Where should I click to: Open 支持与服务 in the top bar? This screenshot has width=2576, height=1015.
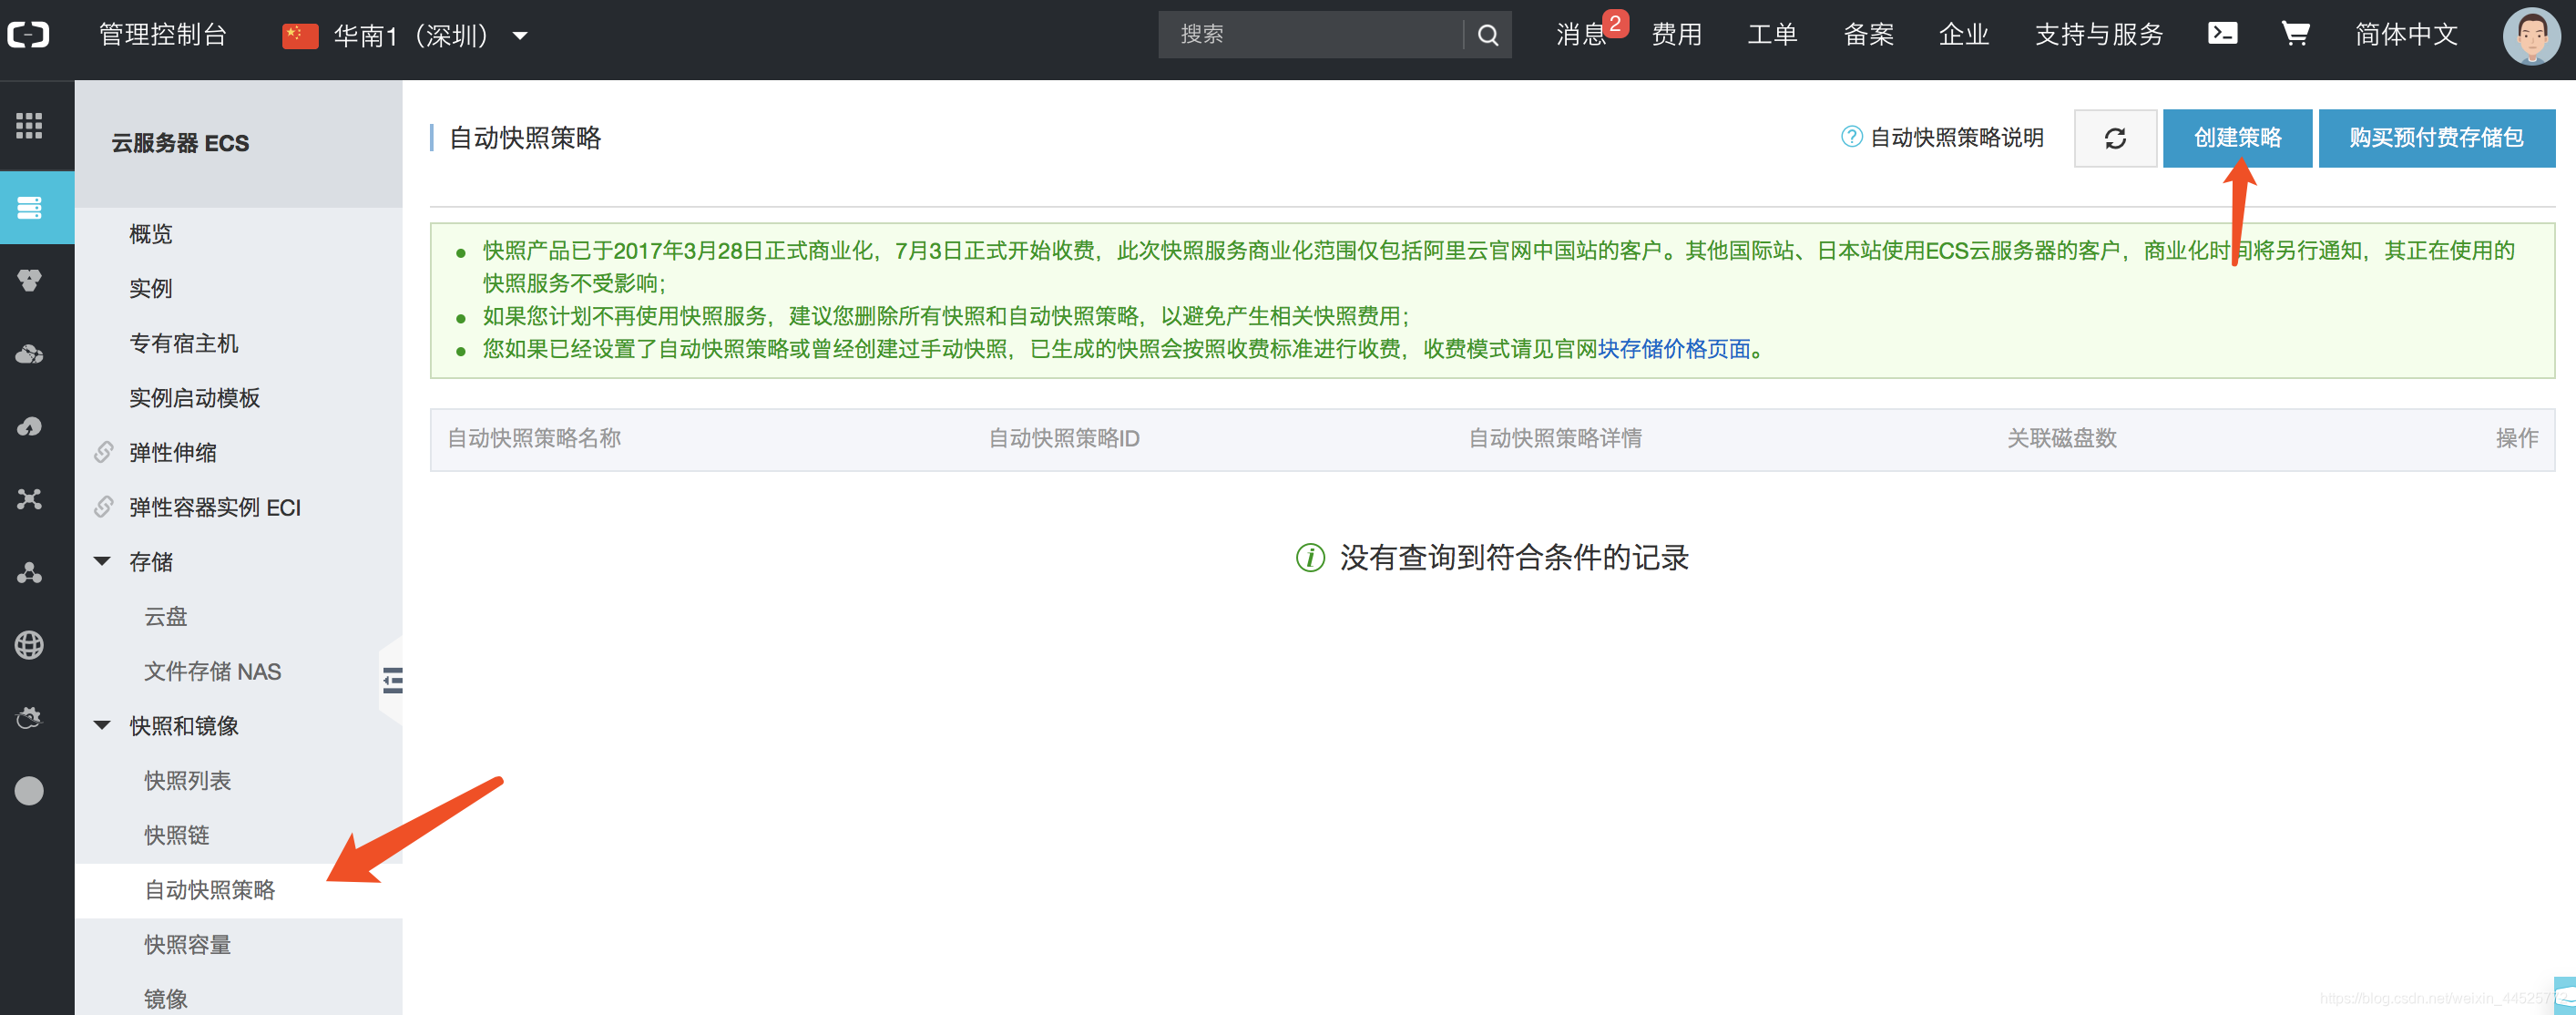pos(2099,35)
